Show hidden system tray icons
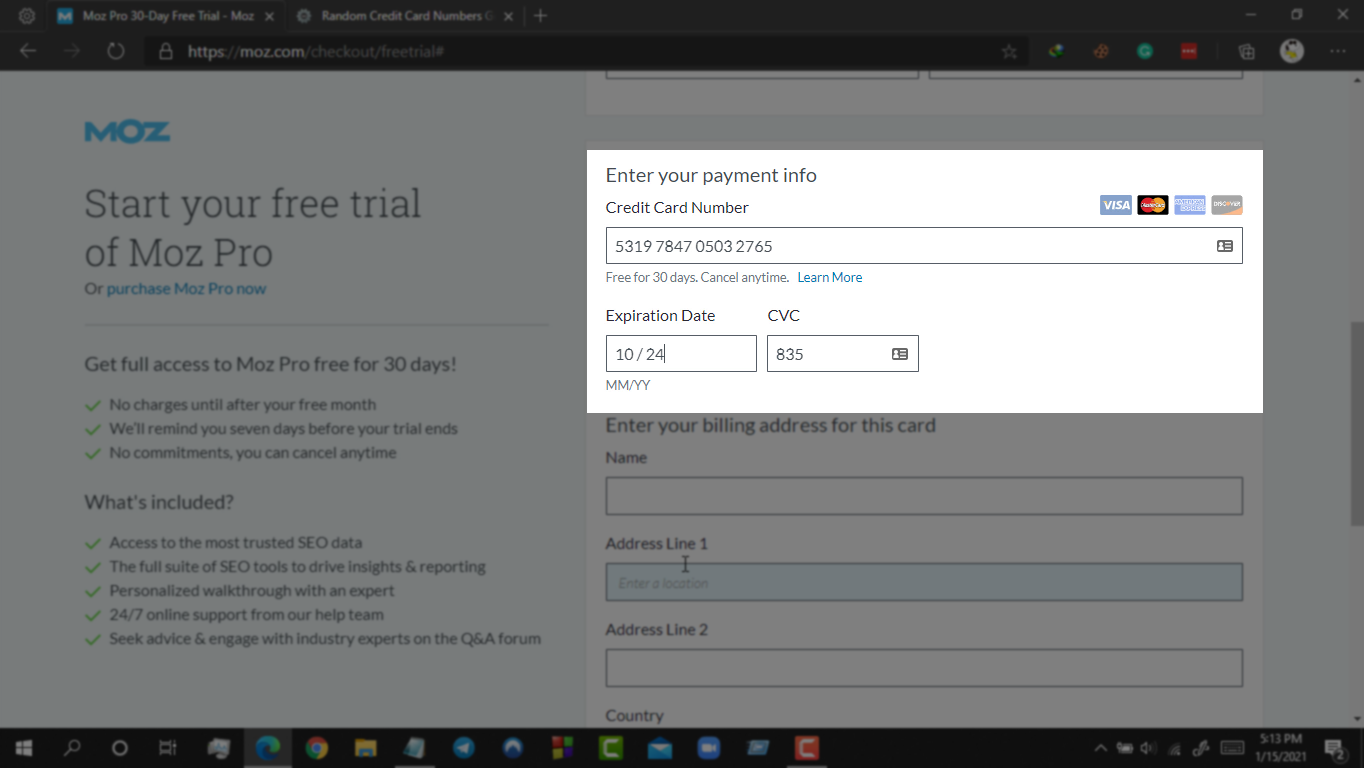 [1101, 748]
